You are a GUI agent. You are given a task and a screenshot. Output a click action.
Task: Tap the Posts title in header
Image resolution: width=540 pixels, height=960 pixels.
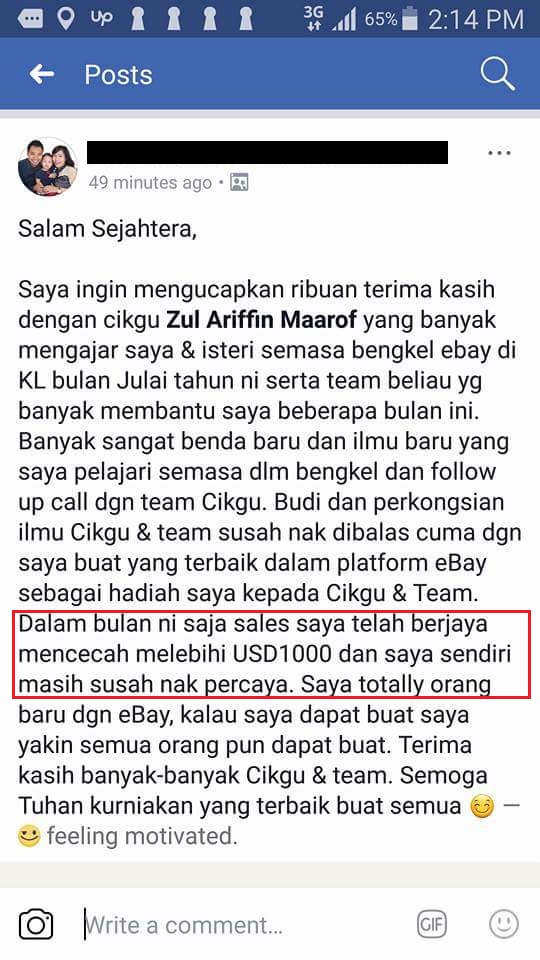click(118, 75)
